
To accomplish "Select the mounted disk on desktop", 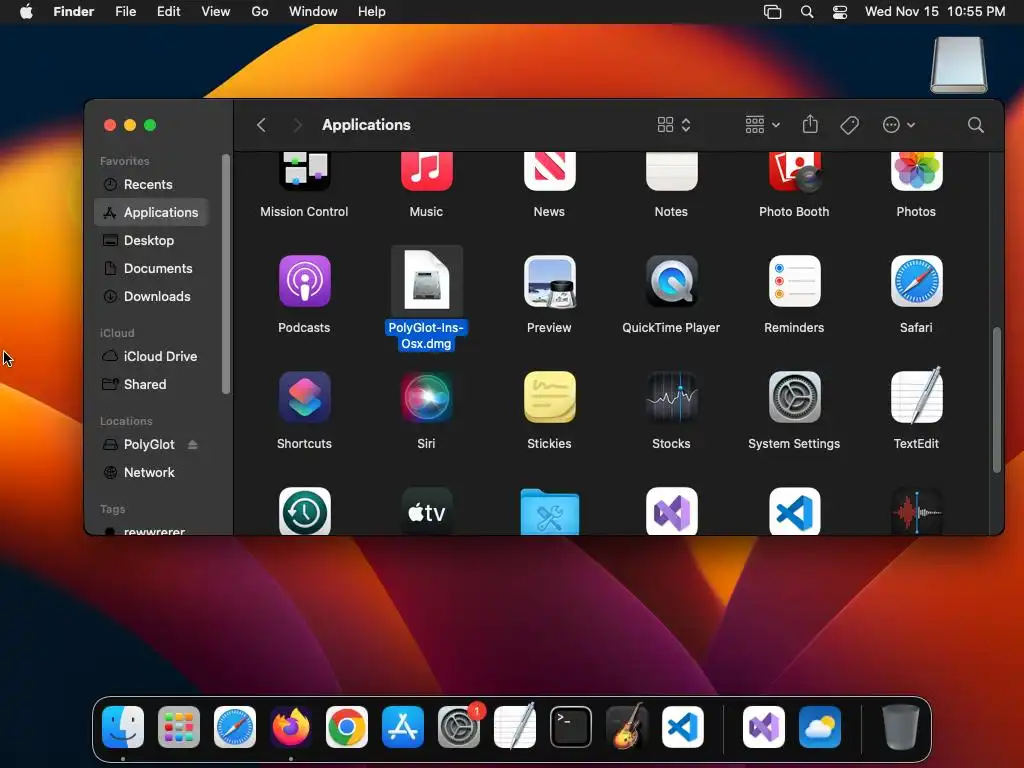I will [x=959, y=64].
